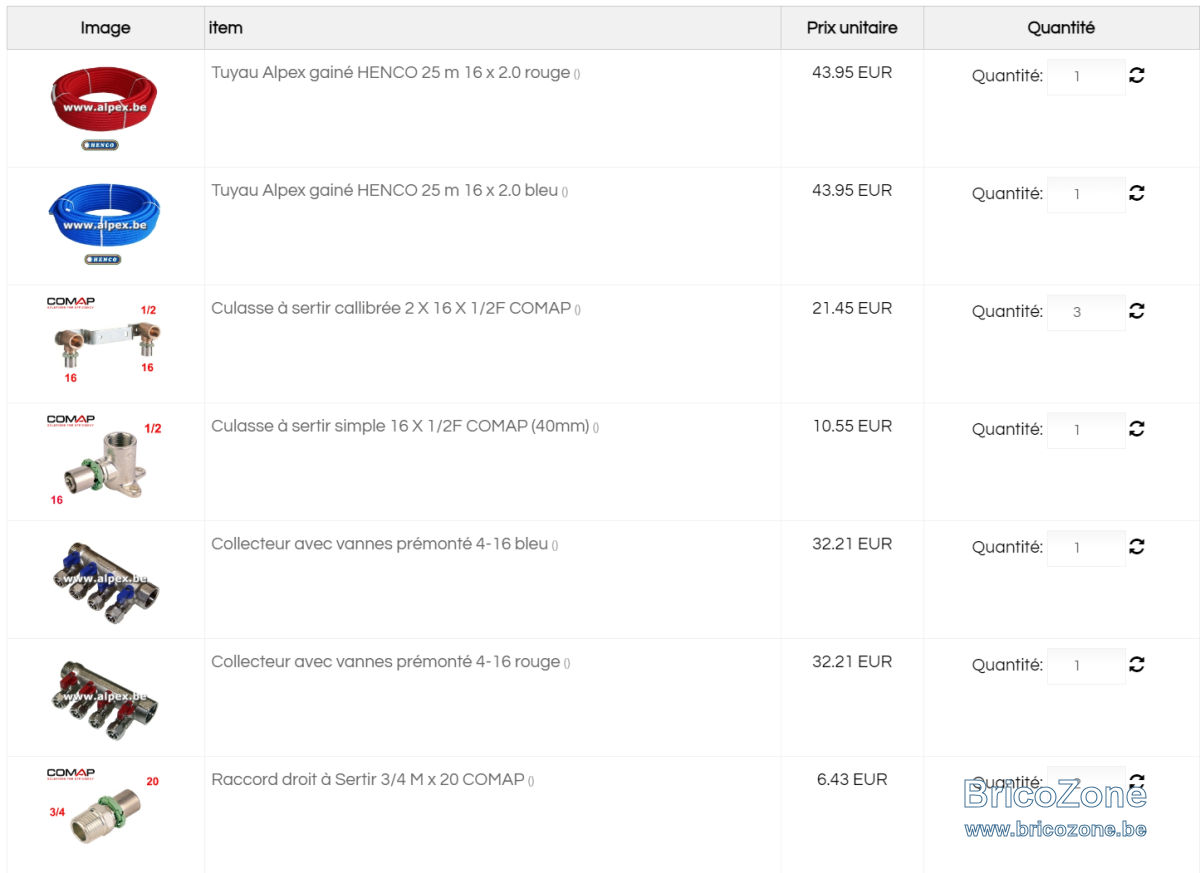
Task: Select the Quantité column header
Action: click(x=1061, y=28)
